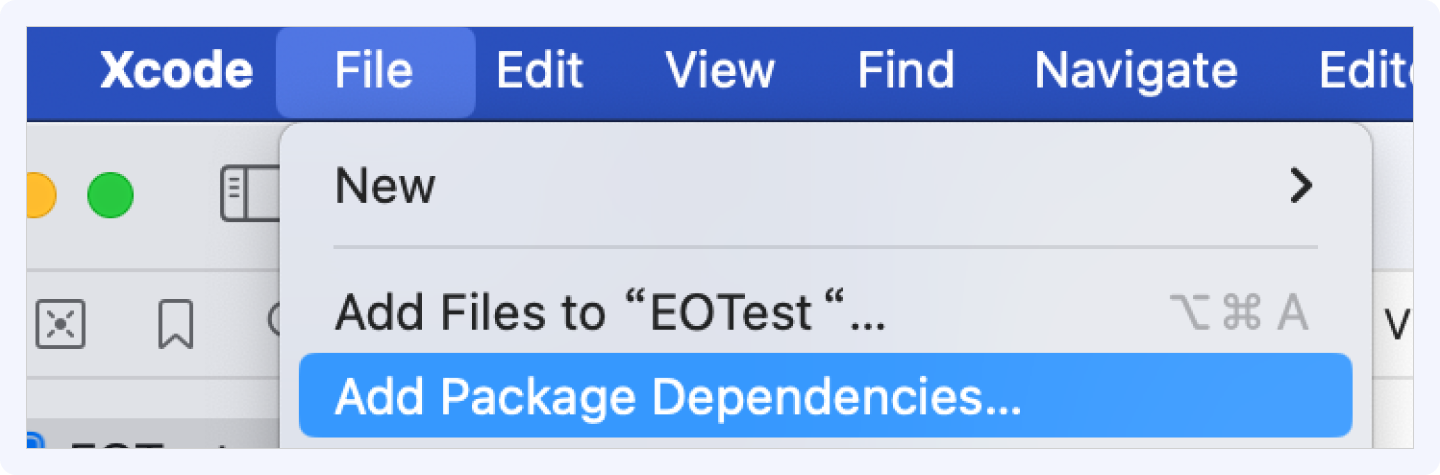
Task: Toggle the navigator sidebar icon
Action: pyautogui.click(x=251, y=195)
